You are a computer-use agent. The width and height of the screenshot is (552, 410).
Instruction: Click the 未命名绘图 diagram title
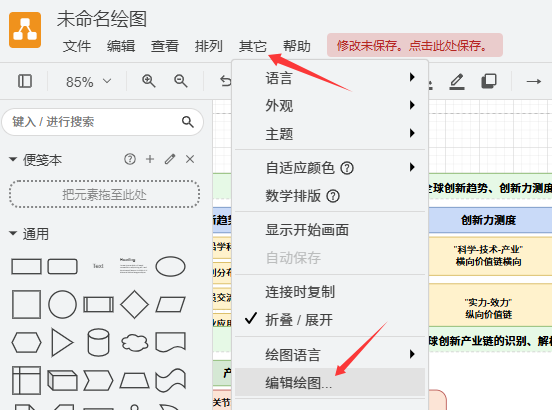pos(102,19)
